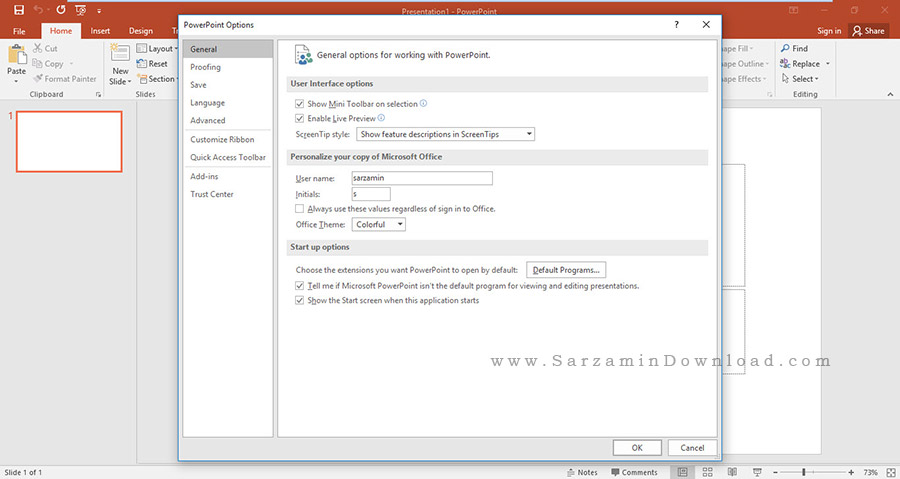Image resolution: width=900 pixels, height=479 pixels.
Task: Select Quick Access Toolbar category
Action: pos(227,157)
